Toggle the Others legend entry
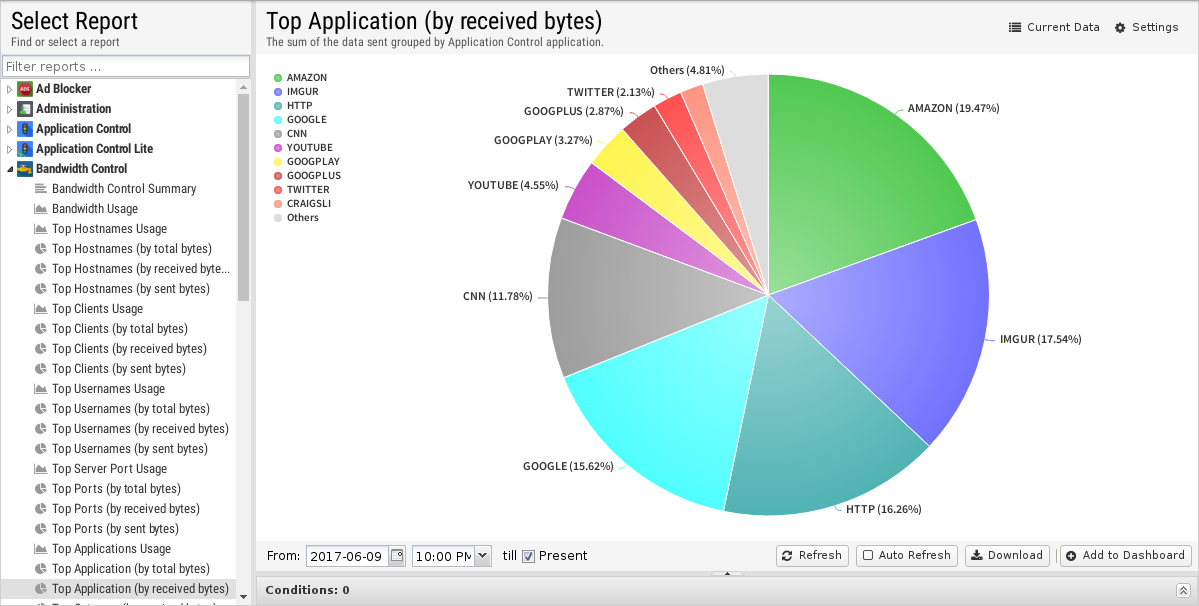The height and width of the screenshot is (606, 1199). coord(296,217)
